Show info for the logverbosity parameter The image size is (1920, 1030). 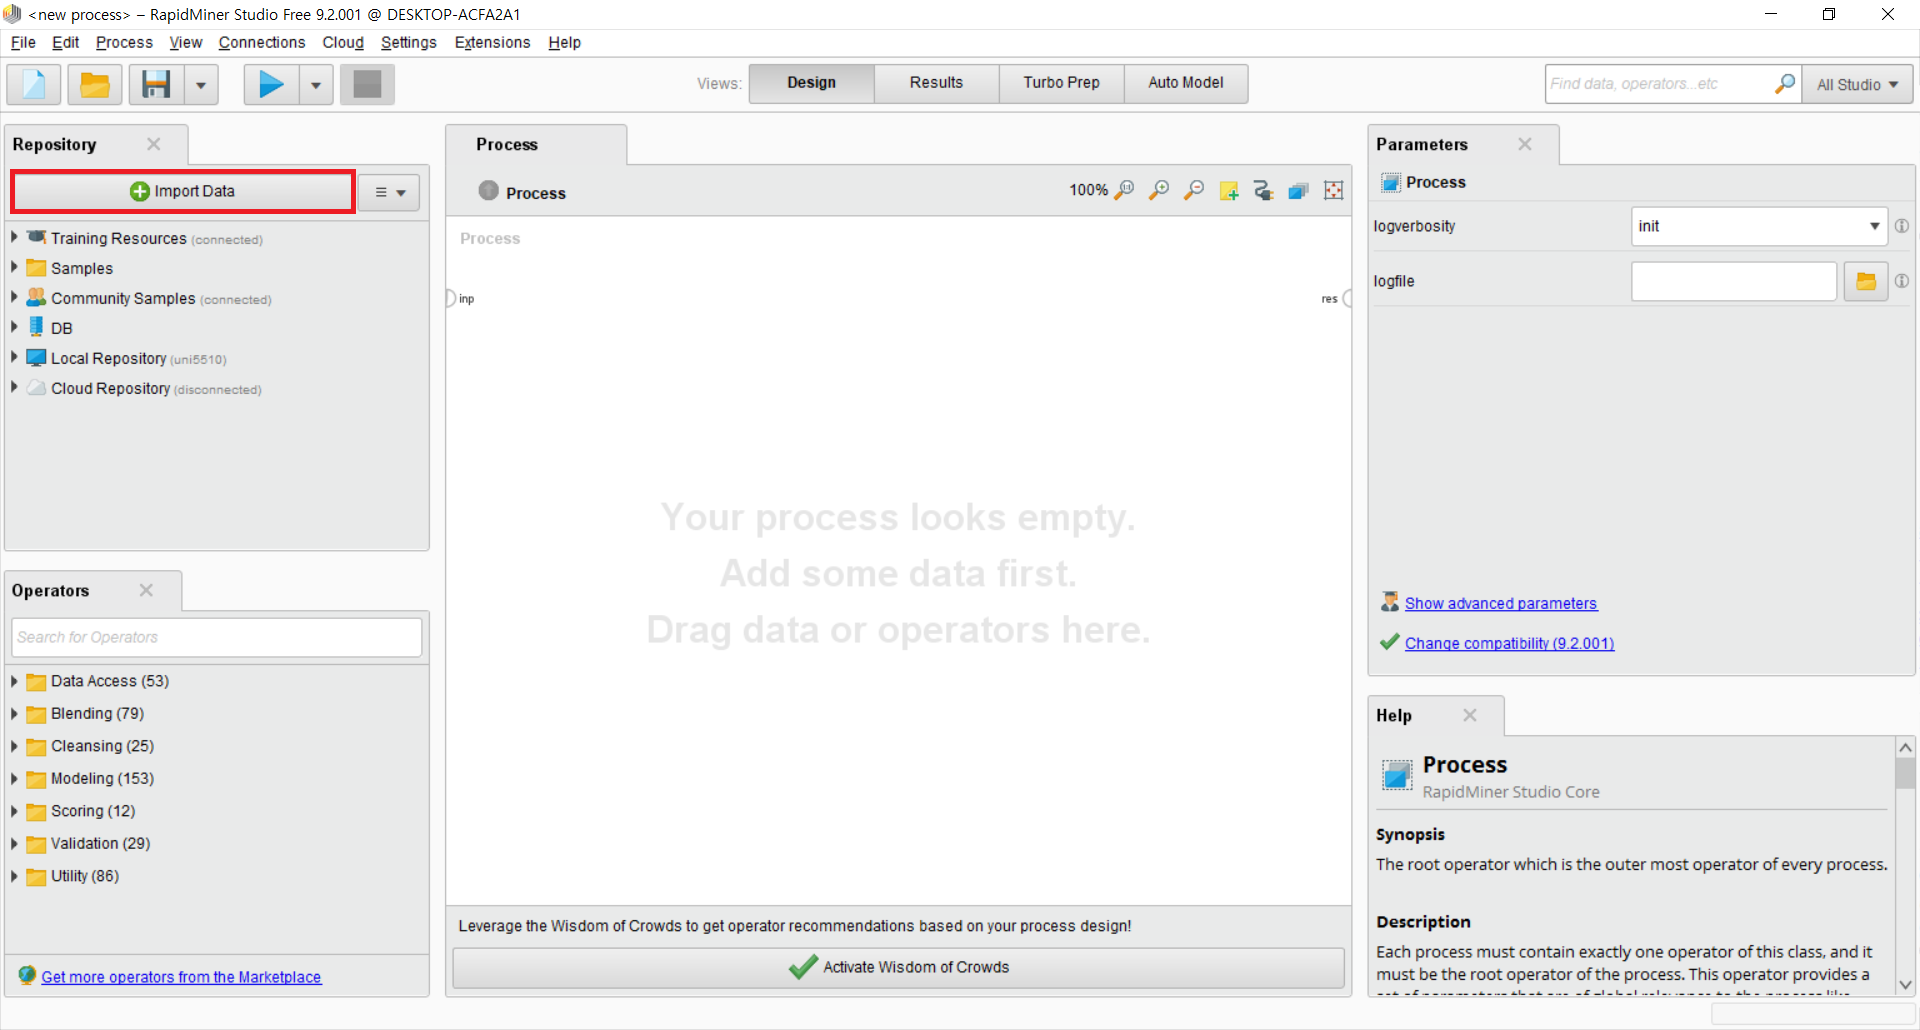pyautogui.click(x=1902, y=226)
